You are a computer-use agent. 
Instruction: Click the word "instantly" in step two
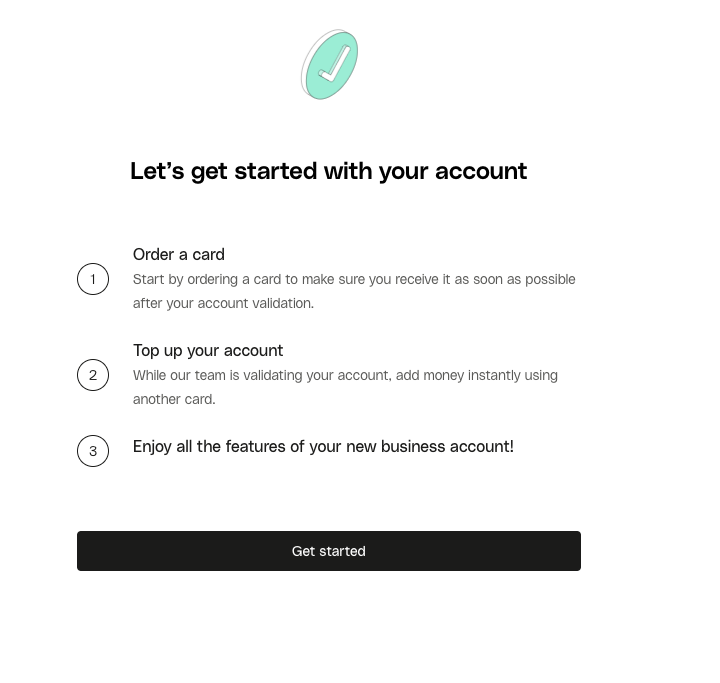coord(494,376)
